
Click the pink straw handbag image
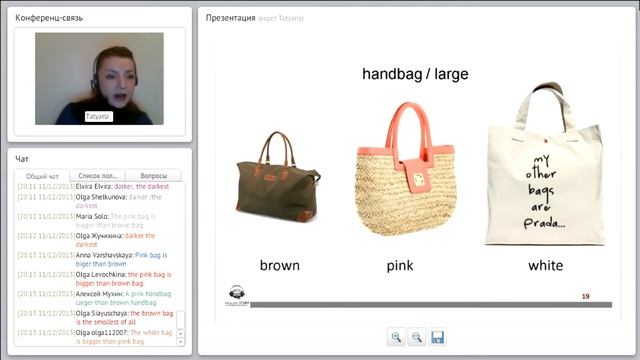click(405, 169)
